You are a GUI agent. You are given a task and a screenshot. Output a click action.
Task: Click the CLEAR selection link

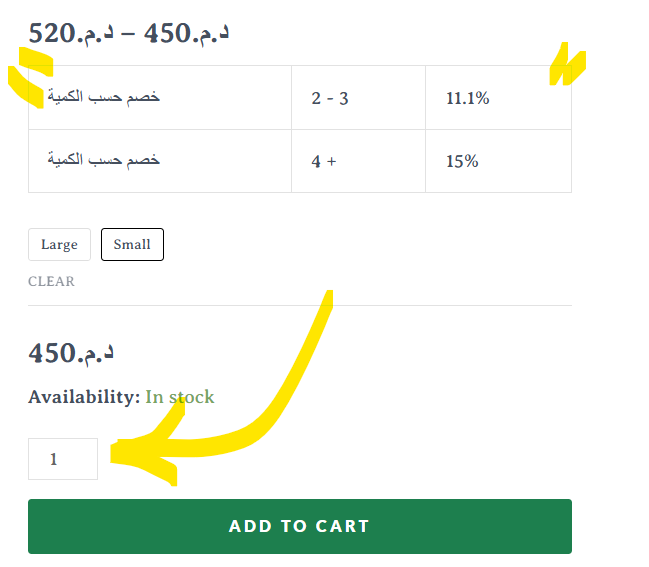[x=51, y=281]
